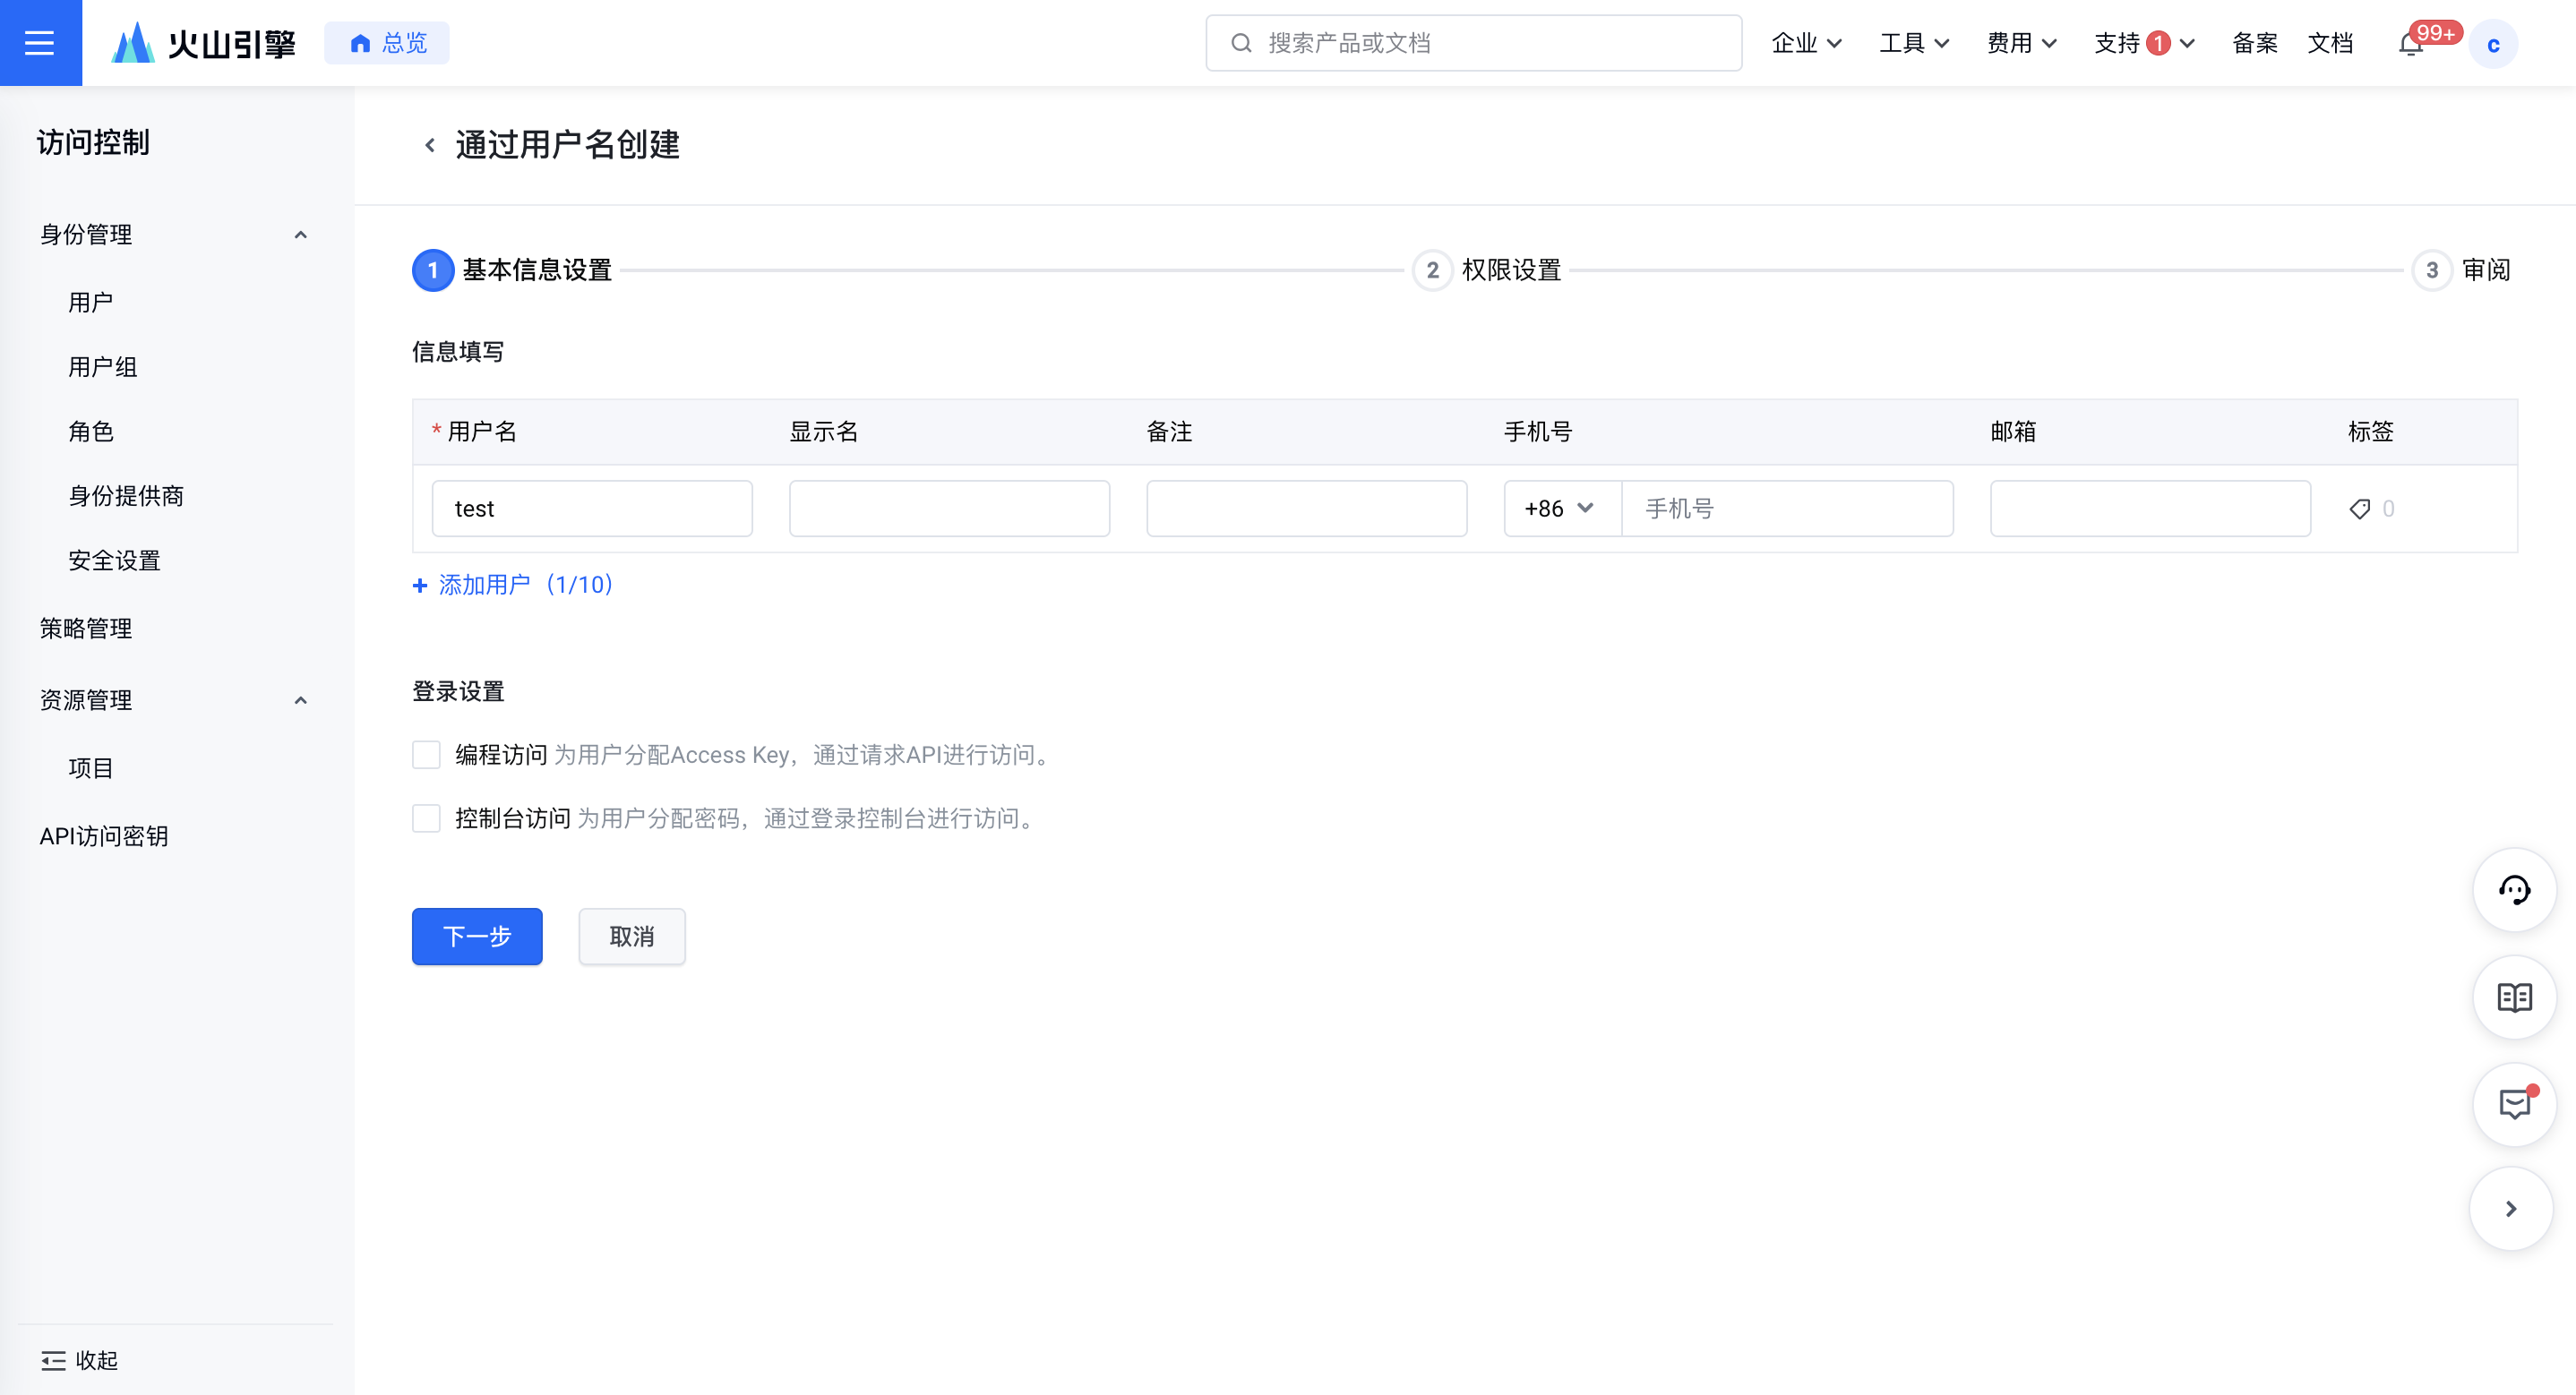Click the 下一步 button
Image resolution: width=2576 pixels, height=1395 pixels.
click(x=477, y=936)
